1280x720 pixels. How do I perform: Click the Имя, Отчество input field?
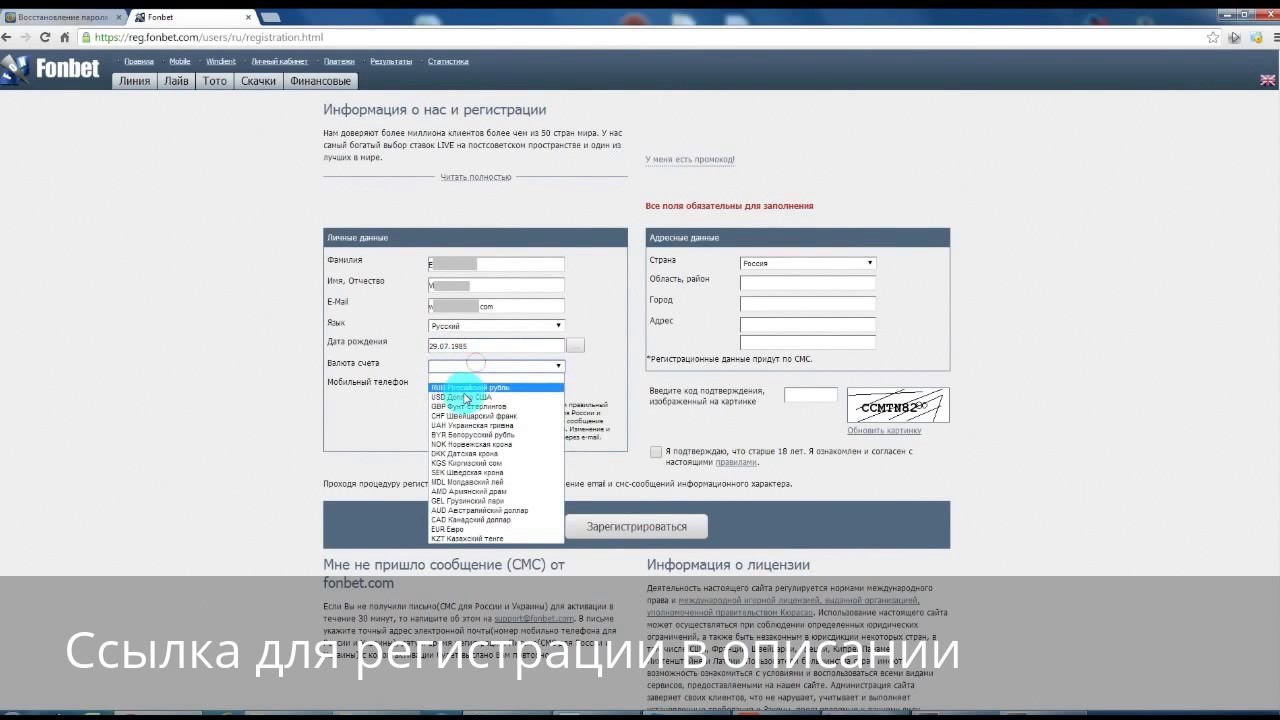[x=496, y=285]
